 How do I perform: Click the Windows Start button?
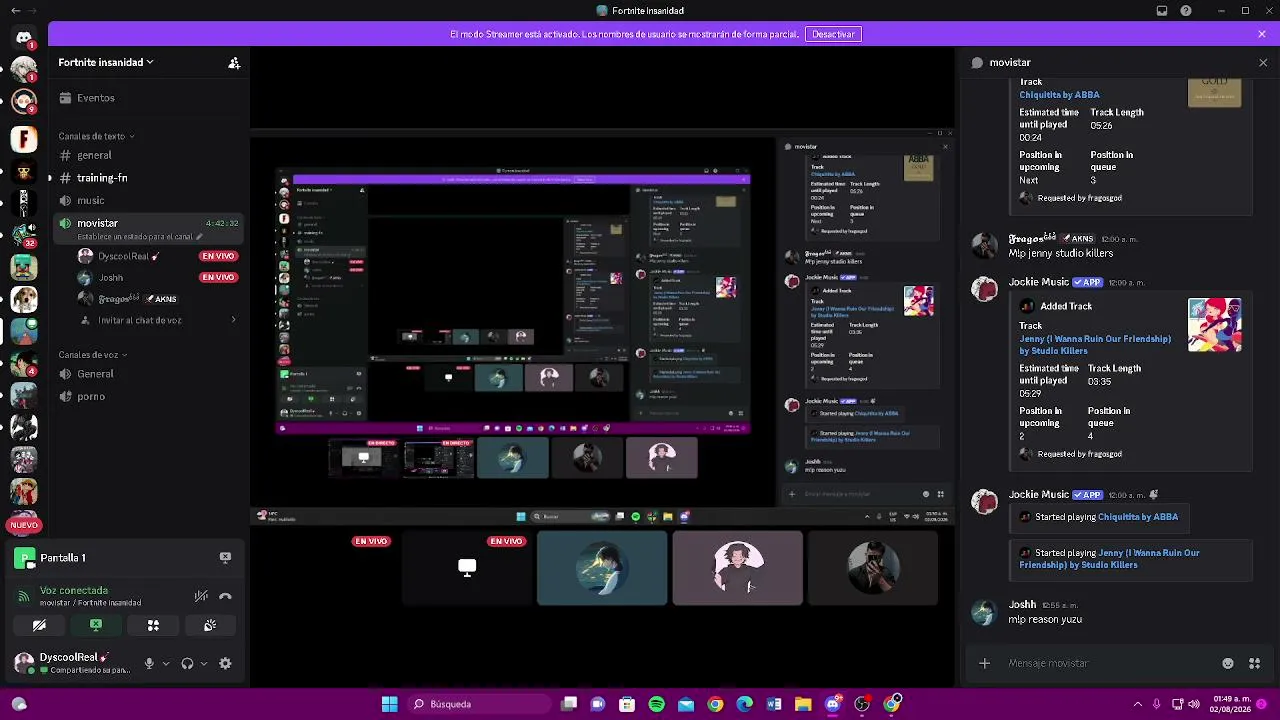point(389,704)
